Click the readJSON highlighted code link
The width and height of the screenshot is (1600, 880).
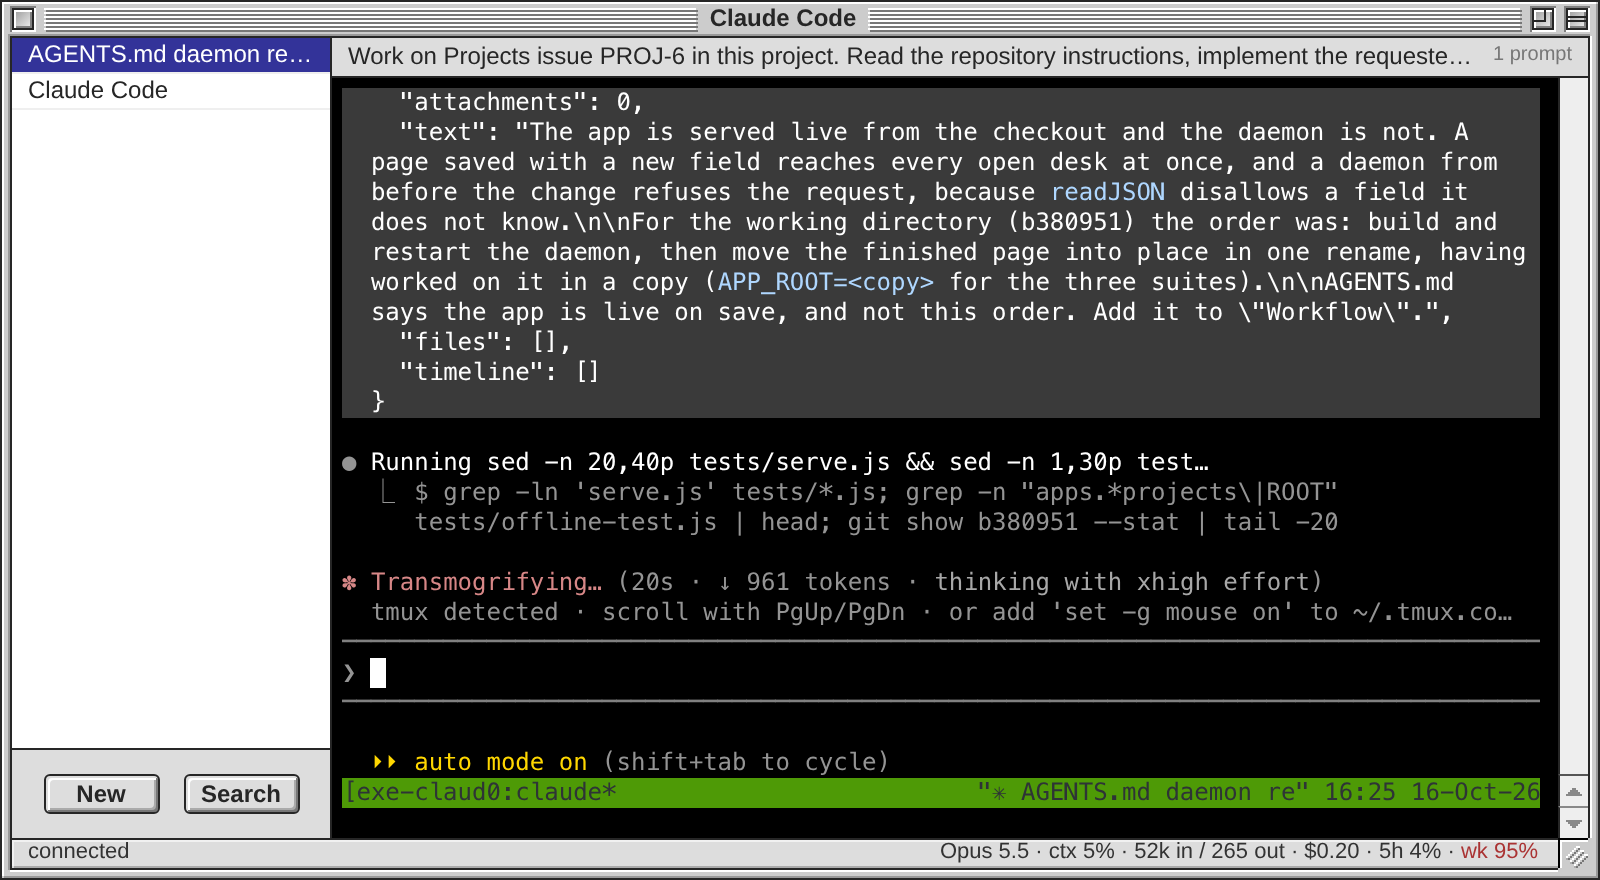[1108, 192]
